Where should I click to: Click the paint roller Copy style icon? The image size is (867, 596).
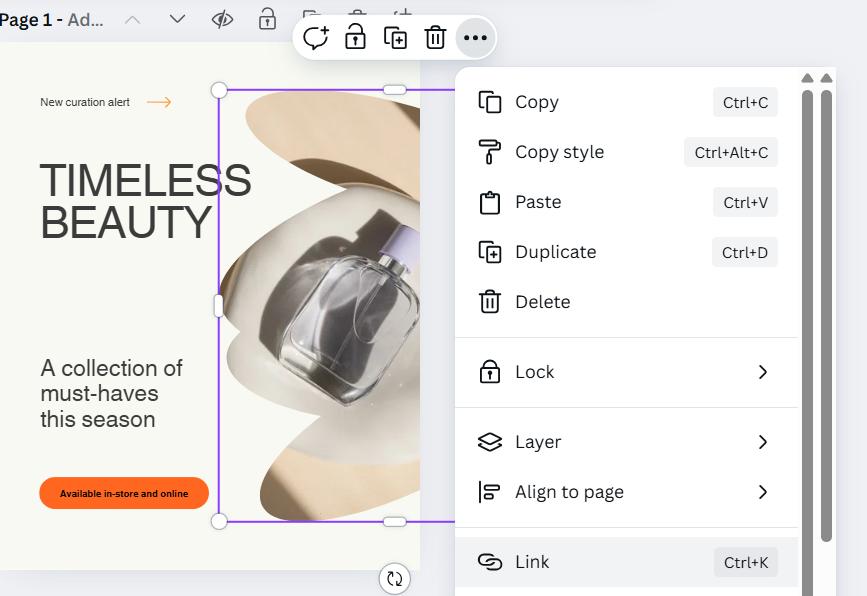[489, 152]
